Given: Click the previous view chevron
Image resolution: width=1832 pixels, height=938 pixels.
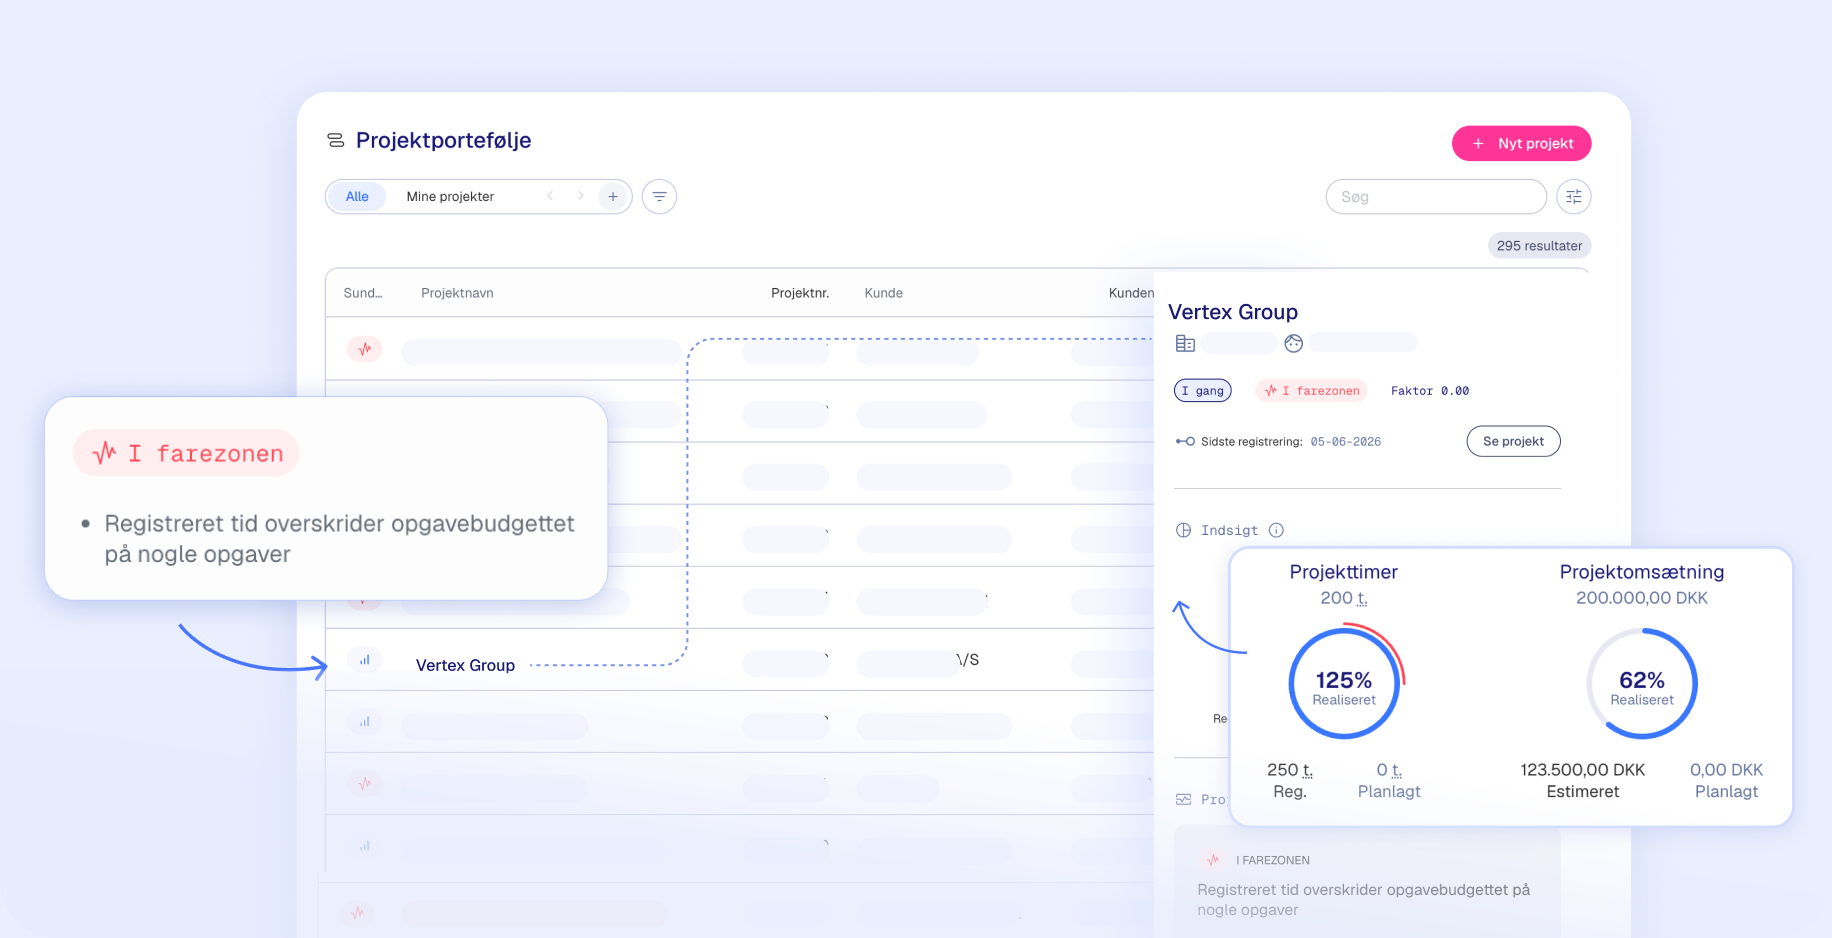Looking at the screenshot, I should pos(550,196).
